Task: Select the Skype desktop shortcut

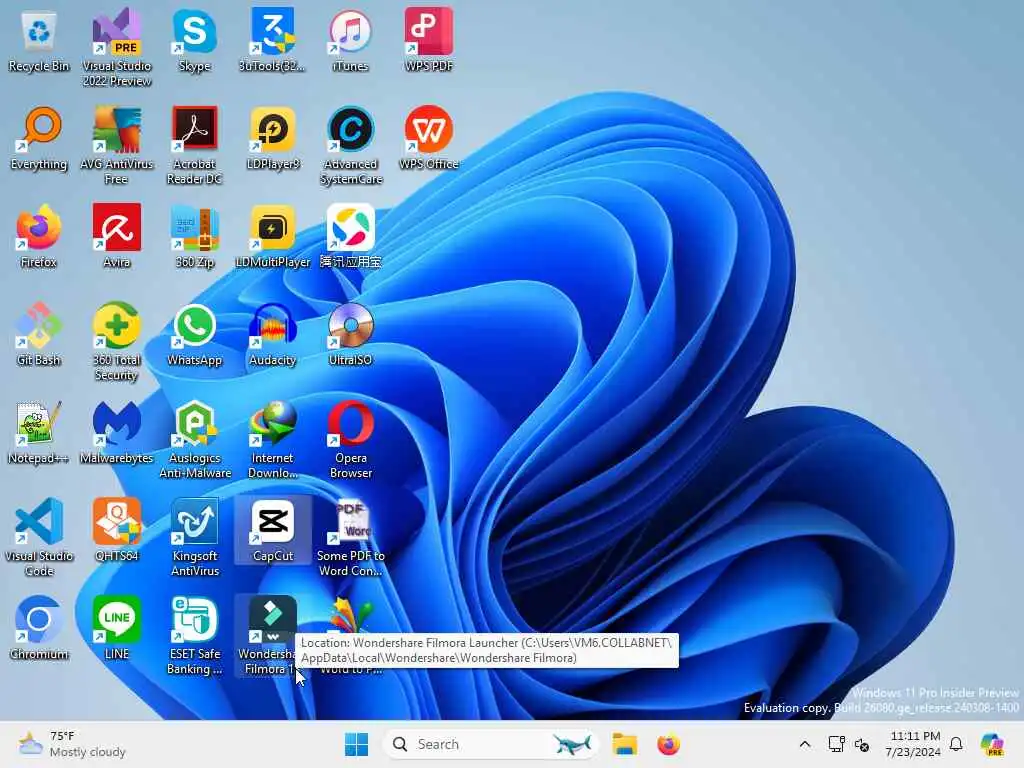Action: pos(195,39)
